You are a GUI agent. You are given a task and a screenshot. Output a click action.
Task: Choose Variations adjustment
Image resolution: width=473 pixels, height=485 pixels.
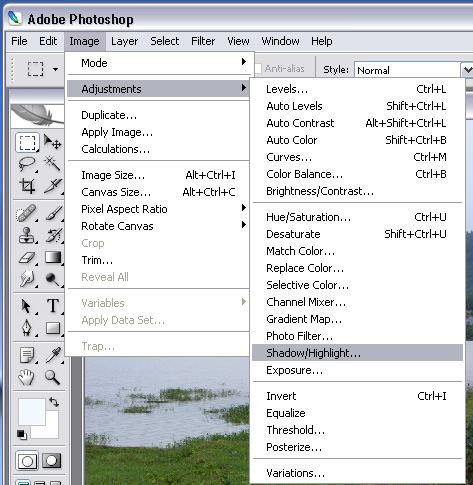(x=357, y=473)
